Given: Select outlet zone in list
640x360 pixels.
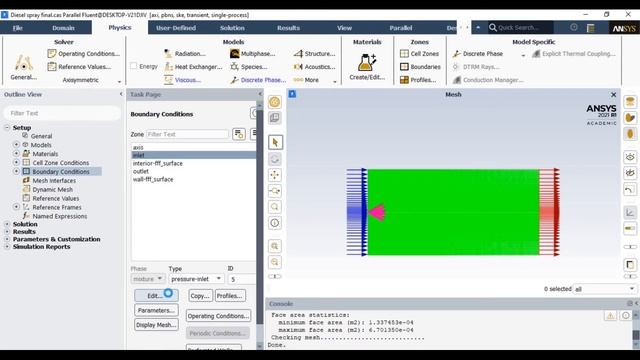Looking at the screenshot, I should pyautogui.click(x=193, y=171).
